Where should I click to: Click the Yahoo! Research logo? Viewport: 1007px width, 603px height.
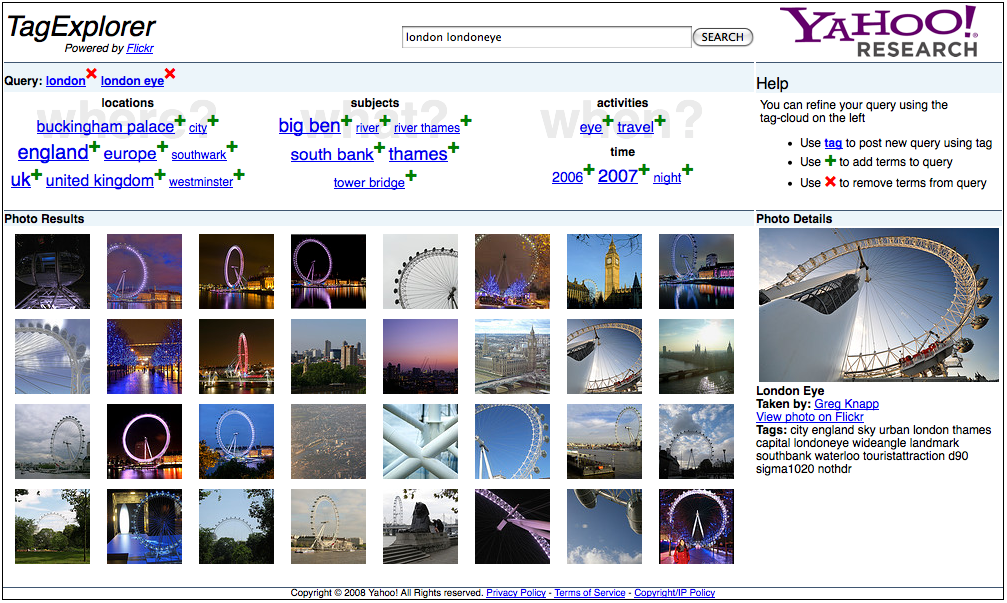879,31
